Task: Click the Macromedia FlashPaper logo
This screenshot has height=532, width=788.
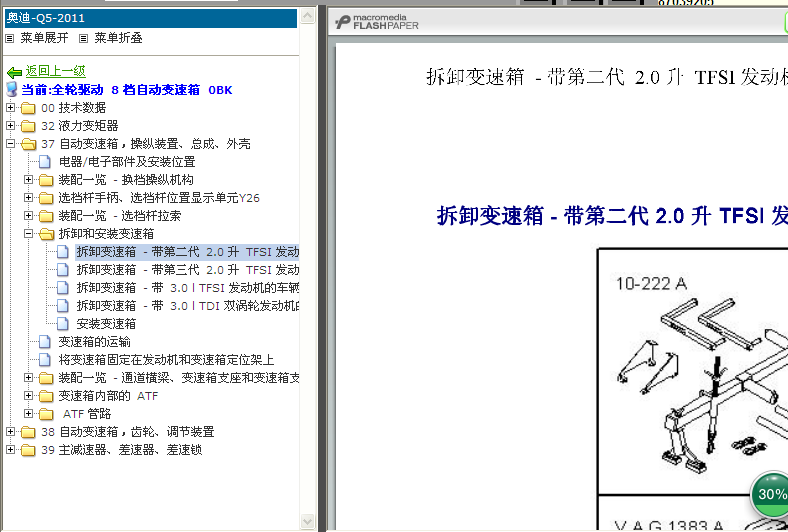Action: [x=376, y=22]
